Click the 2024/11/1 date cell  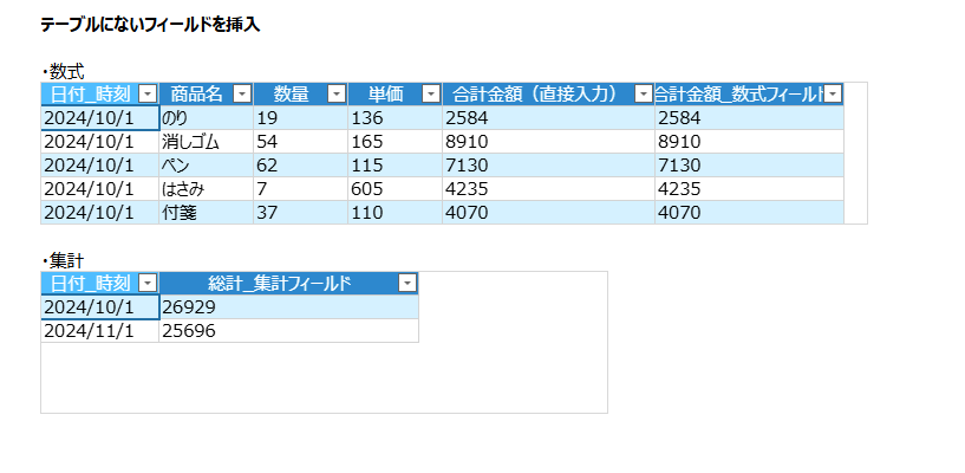pos(99,330)
